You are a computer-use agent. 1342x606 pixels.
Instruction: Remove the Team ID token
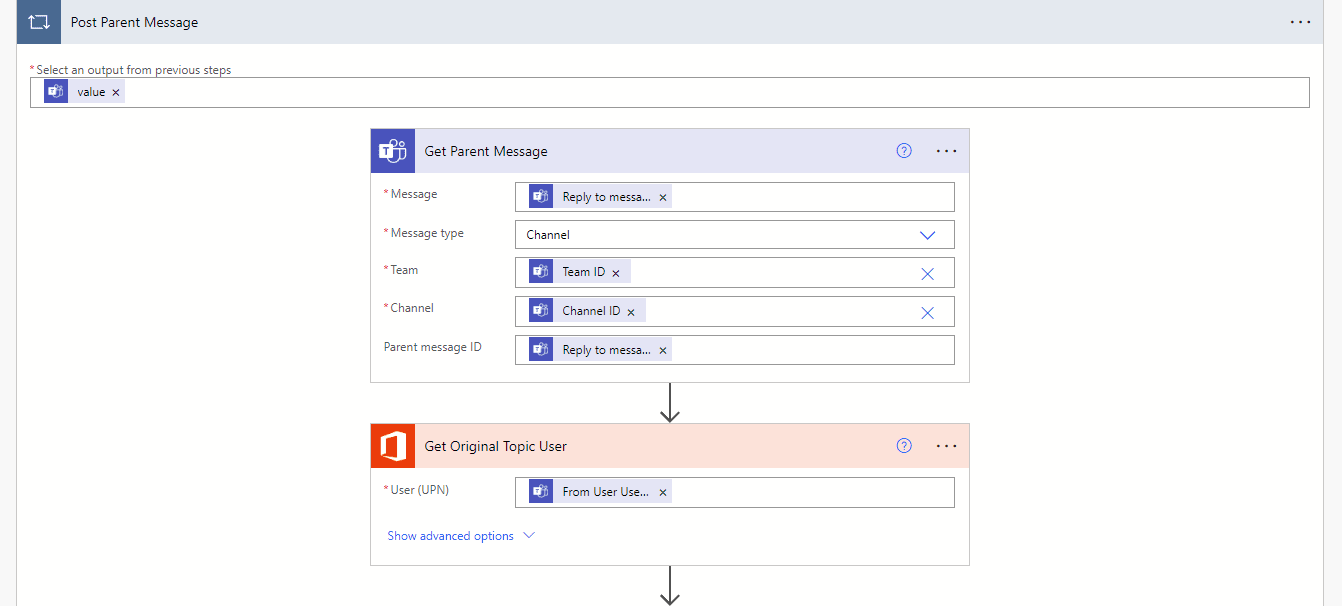[616, 273]
